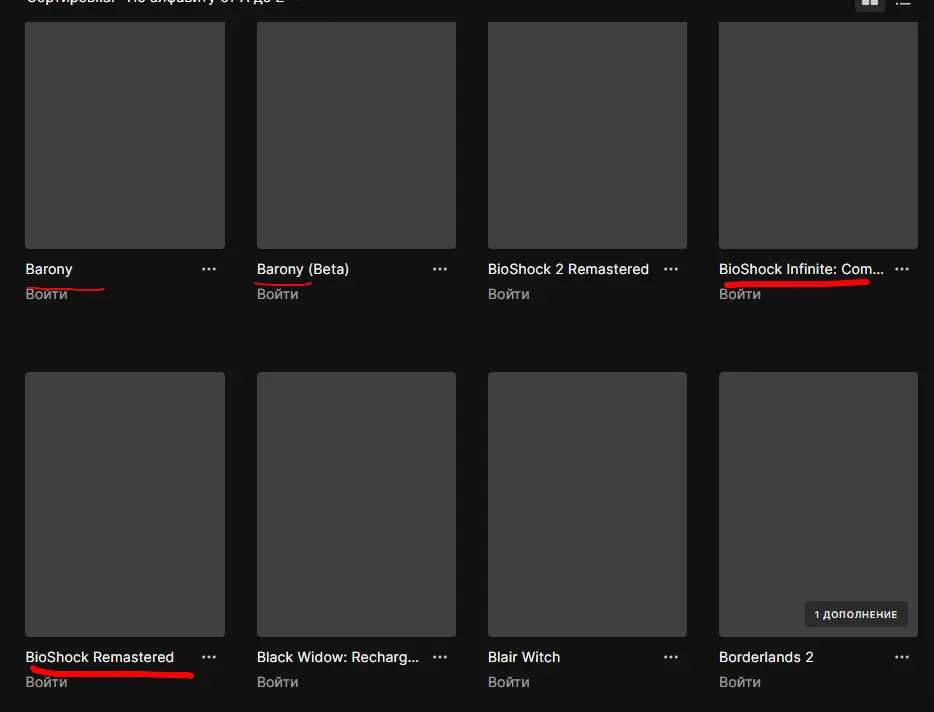This screenshot has height=712, width=934.
Task: Click 'Войти' under Borderlands 2
Action: tap(740, 682)
